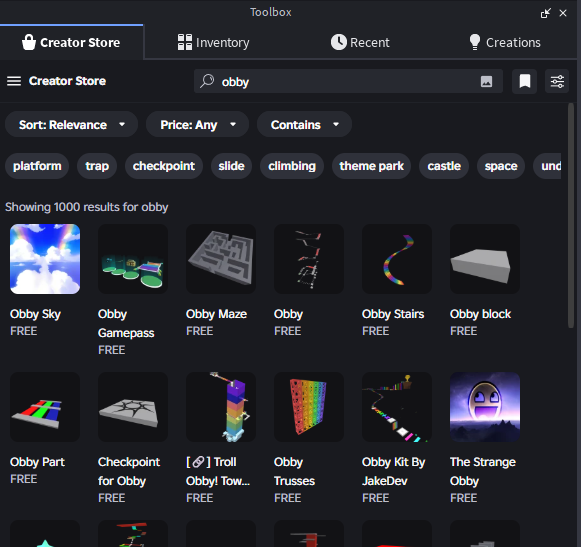Screen dimensions: 581x547
Task: Click the Obby Maze title text
Action: tap(216, 314)
